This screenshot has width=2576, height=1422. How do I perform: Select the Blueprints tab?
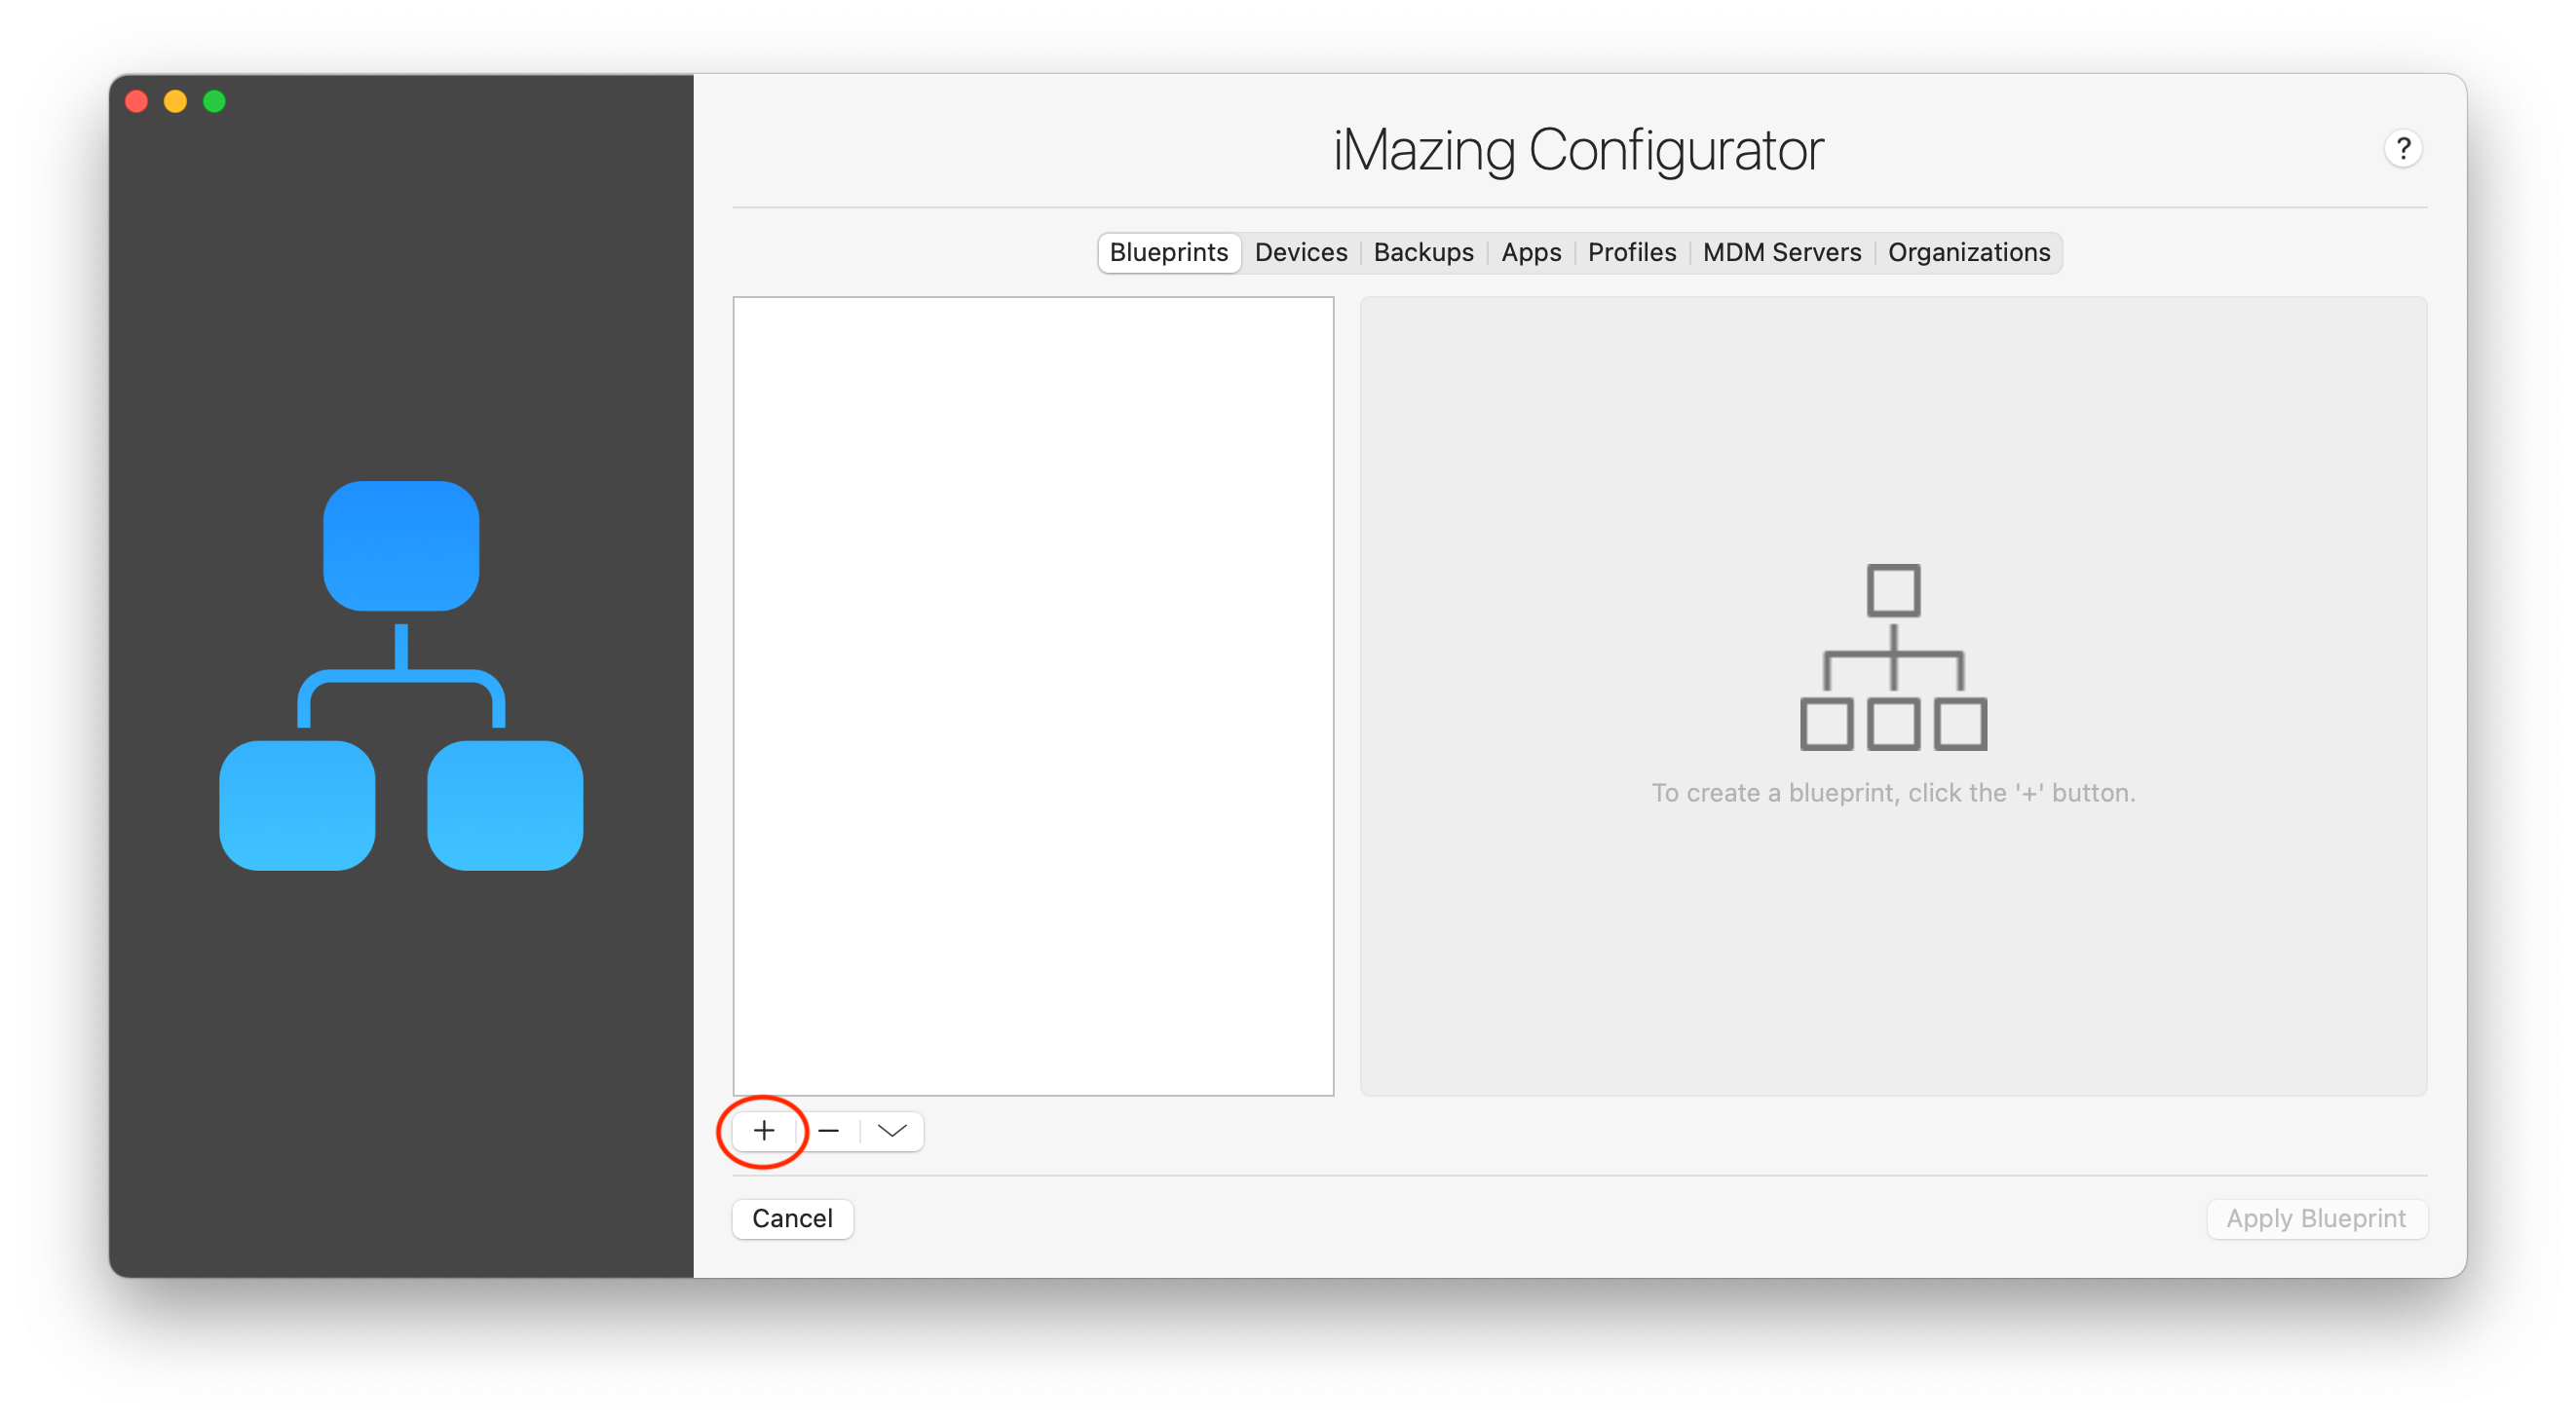point(1170,252)
